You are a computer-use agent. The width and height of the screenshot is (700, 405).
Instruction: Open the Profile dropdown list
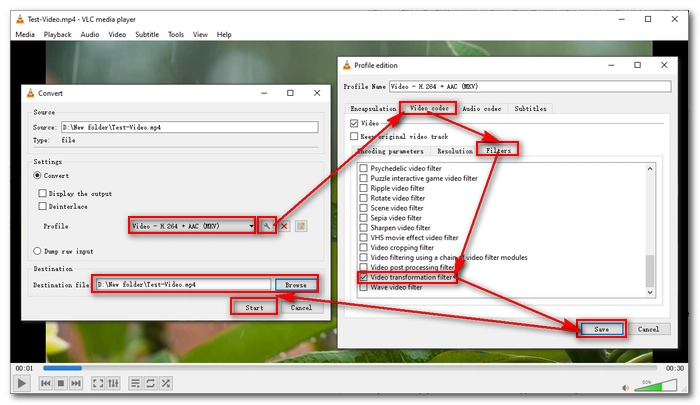point(192,226)
